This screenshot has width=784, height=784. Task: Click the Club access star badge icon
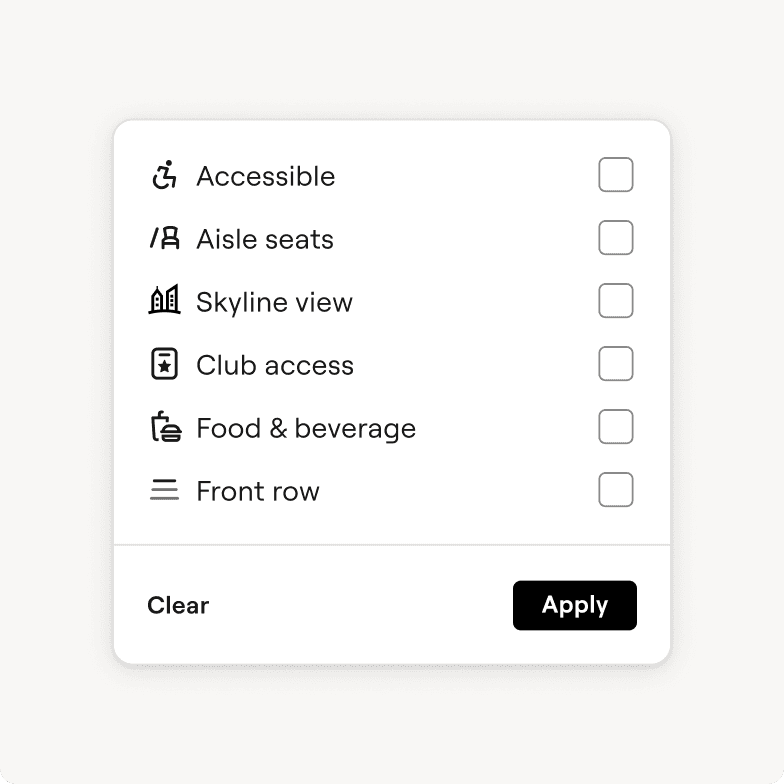coord(164,365)
